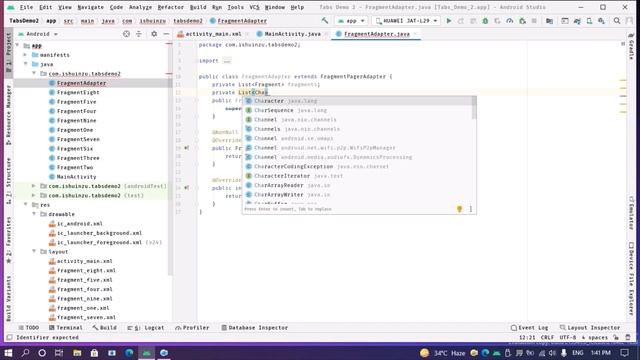Collapse the app module tree node
Image resolution: width=640 pixels, height=360 pixels.
18,45
